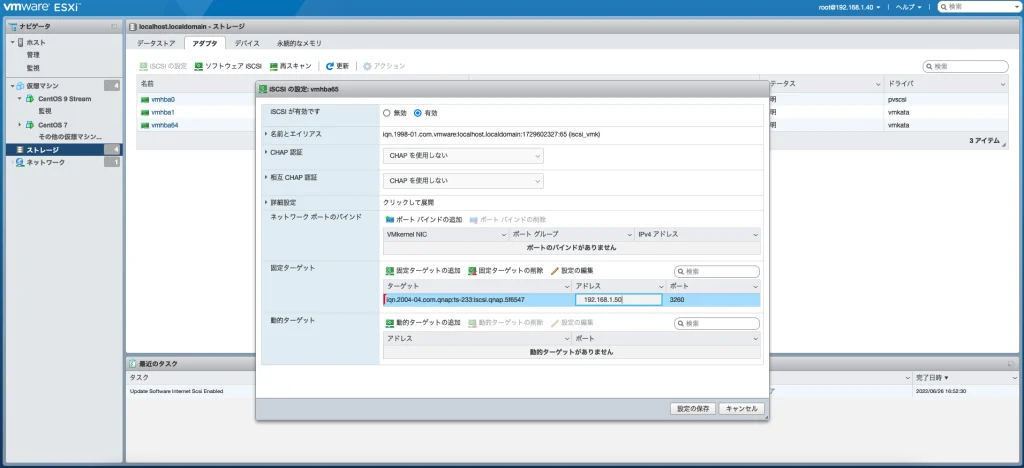This screenshot has height=468, width=1024.
Task: Click Add static target (固定ターゲットの追加)
Action: [x=423, y=270]
